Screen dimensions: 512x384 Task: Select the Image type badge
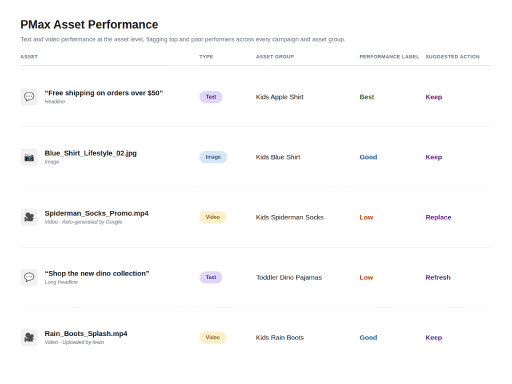pos(213,157)
